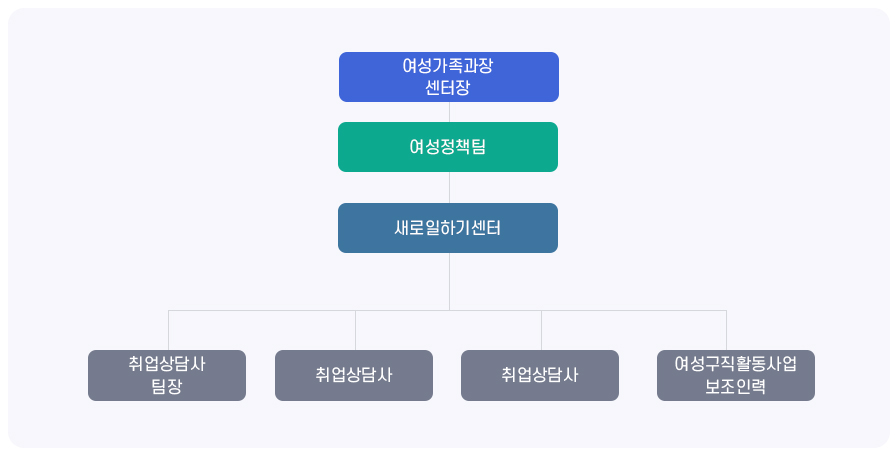The width and height of the screenshot is (895, 456).
Task: Click vertical connector above 여성구직활동사업 보조인력 box
Action: click(727, 330)
